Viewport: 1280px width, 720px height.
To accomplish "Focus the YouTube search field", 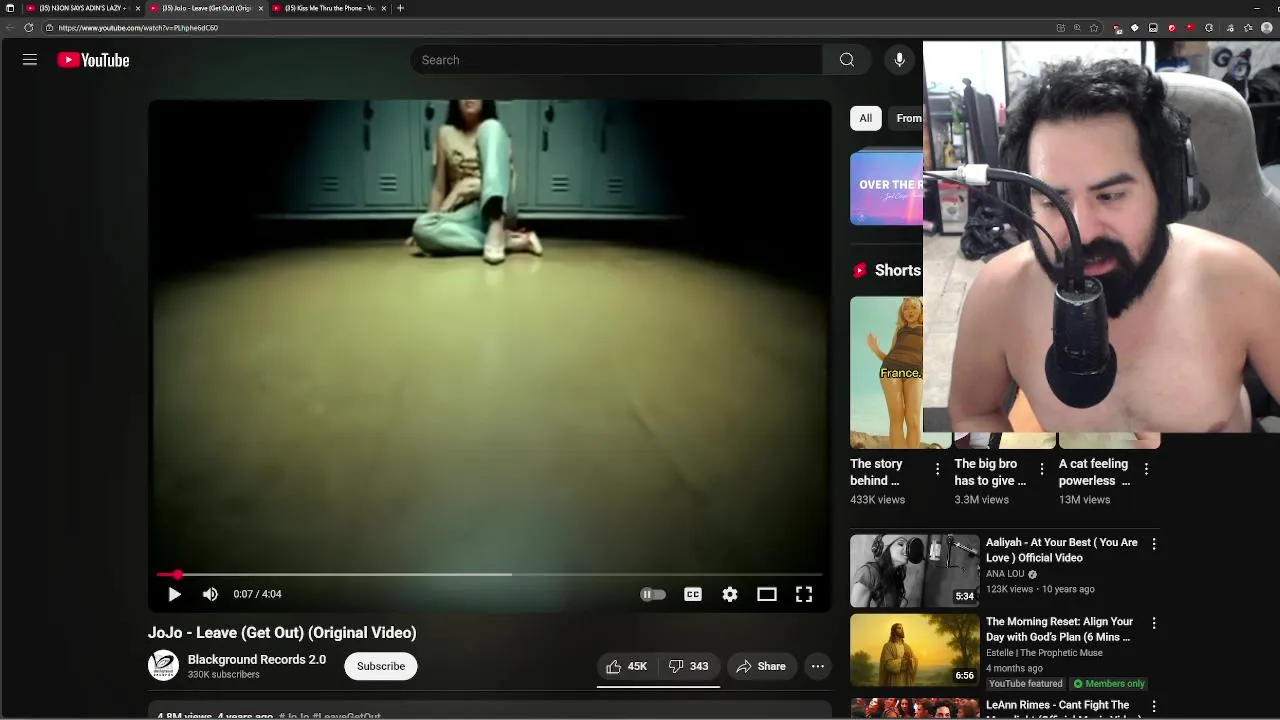I will (x=616, y=60).
